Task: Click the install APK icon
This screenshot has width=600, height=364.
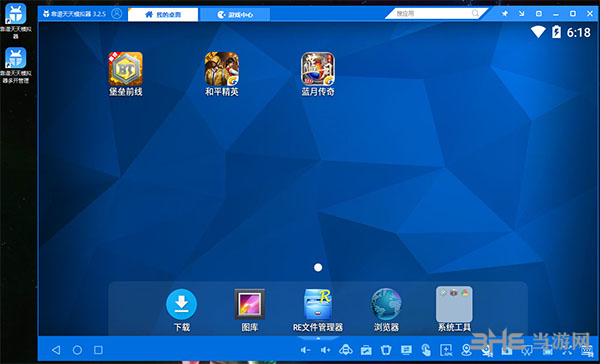Action: pyautogui.click(x=446, y=350)
